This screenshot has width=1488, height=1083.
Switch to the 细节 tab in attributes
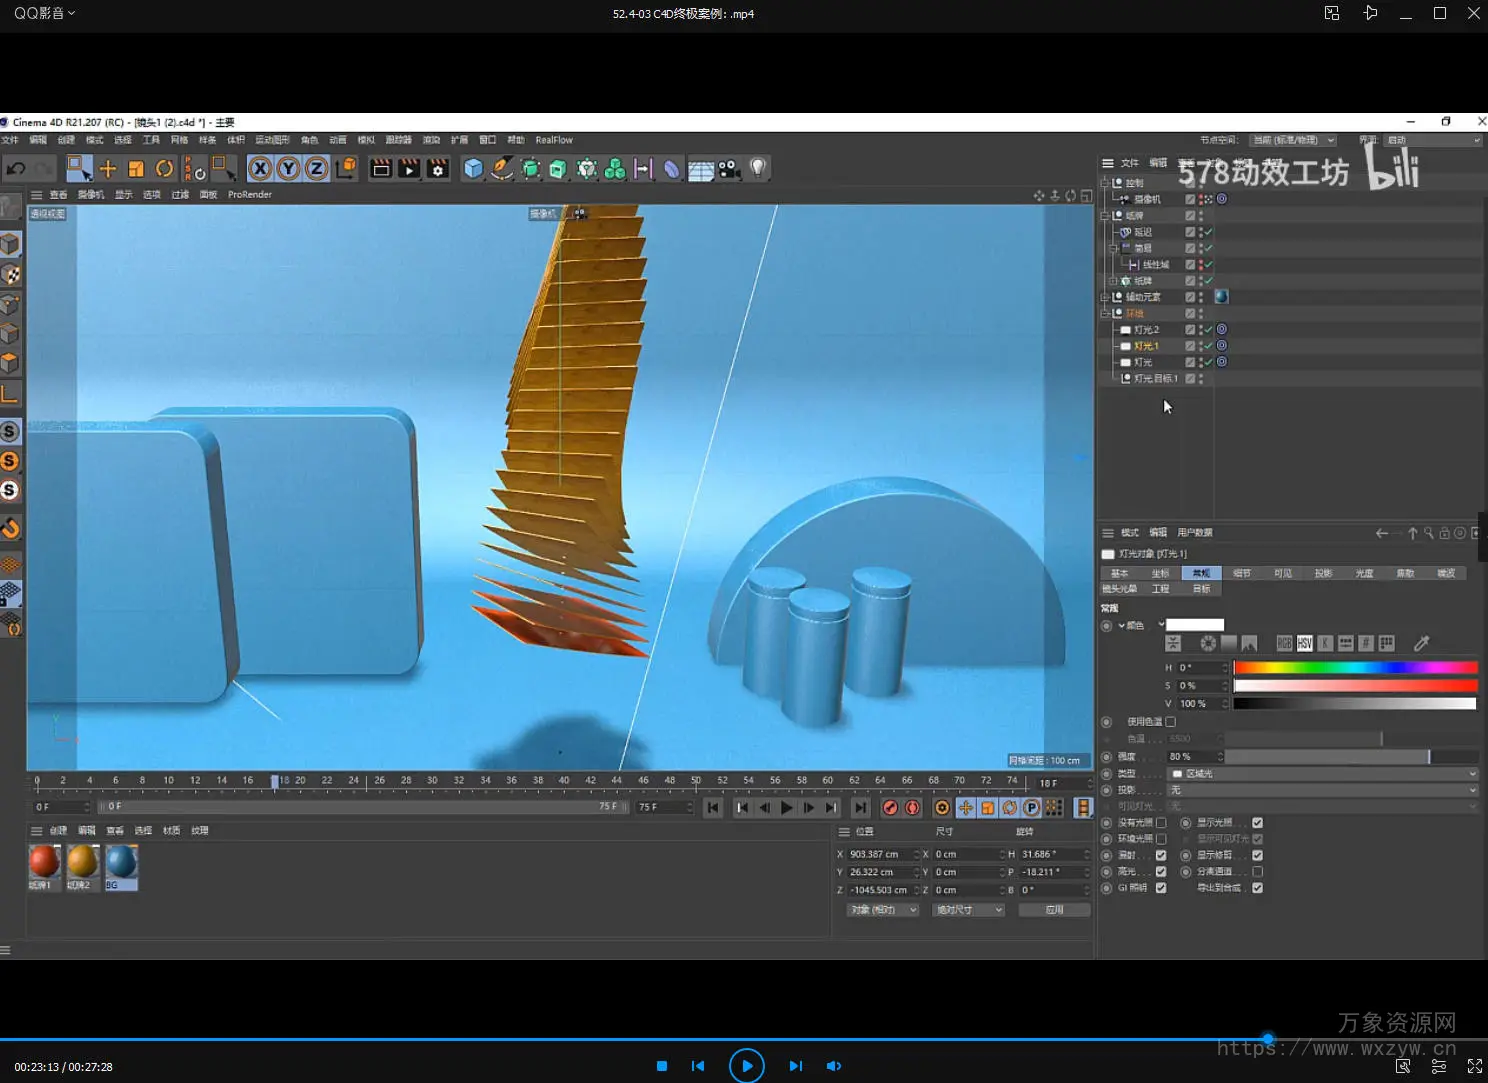(1241, 573)
